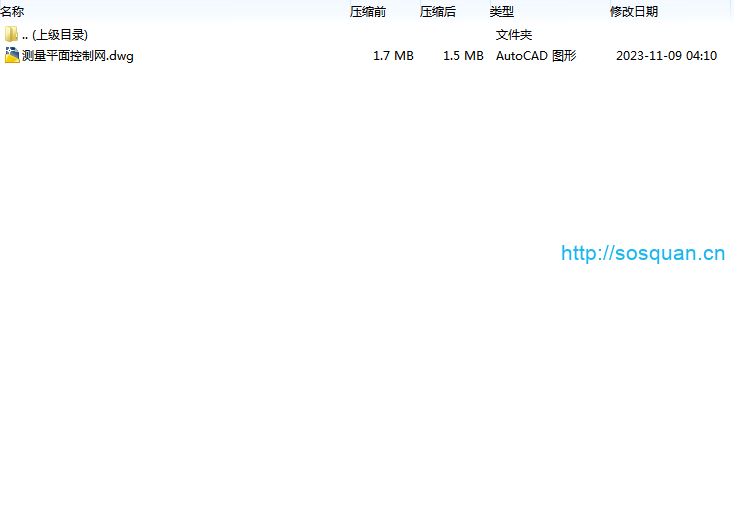The image size is (734, 510).
Task: Click the yellow parent directory folder icon
Action: (11, 35)
